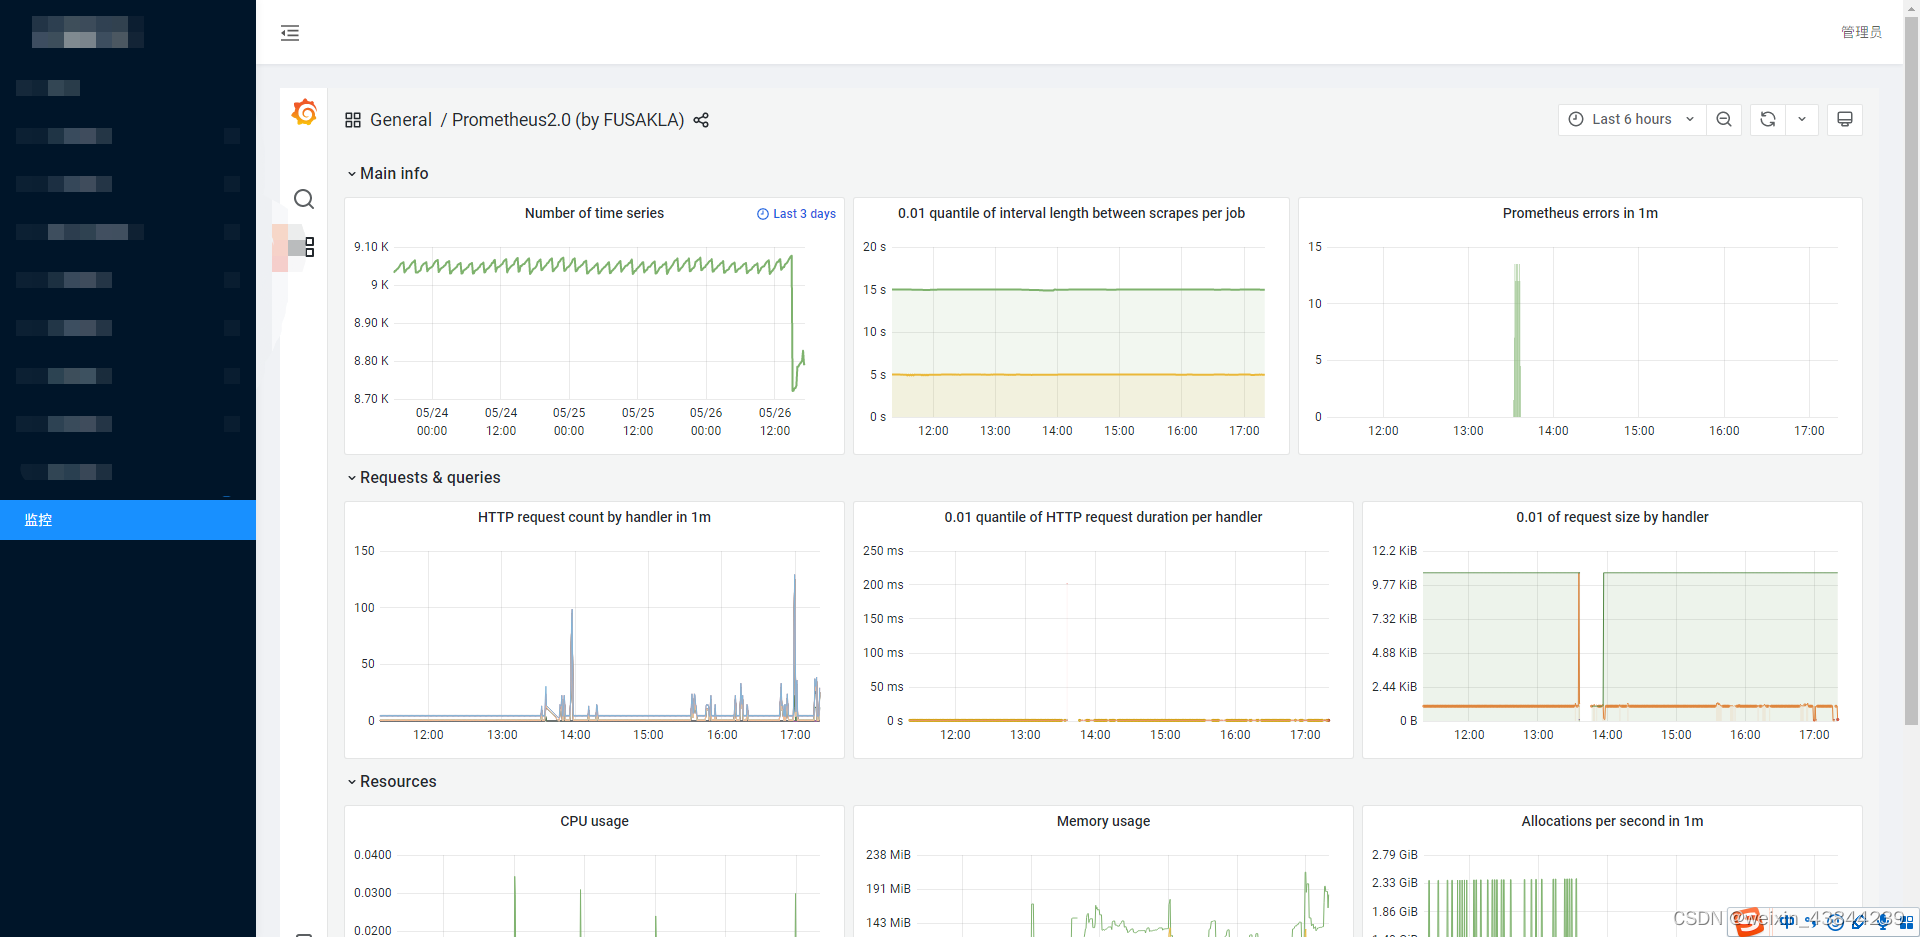Share the Prometheus2.0 dashboard
Viewport: 1920px width, 937px height.
coord(701,120)
